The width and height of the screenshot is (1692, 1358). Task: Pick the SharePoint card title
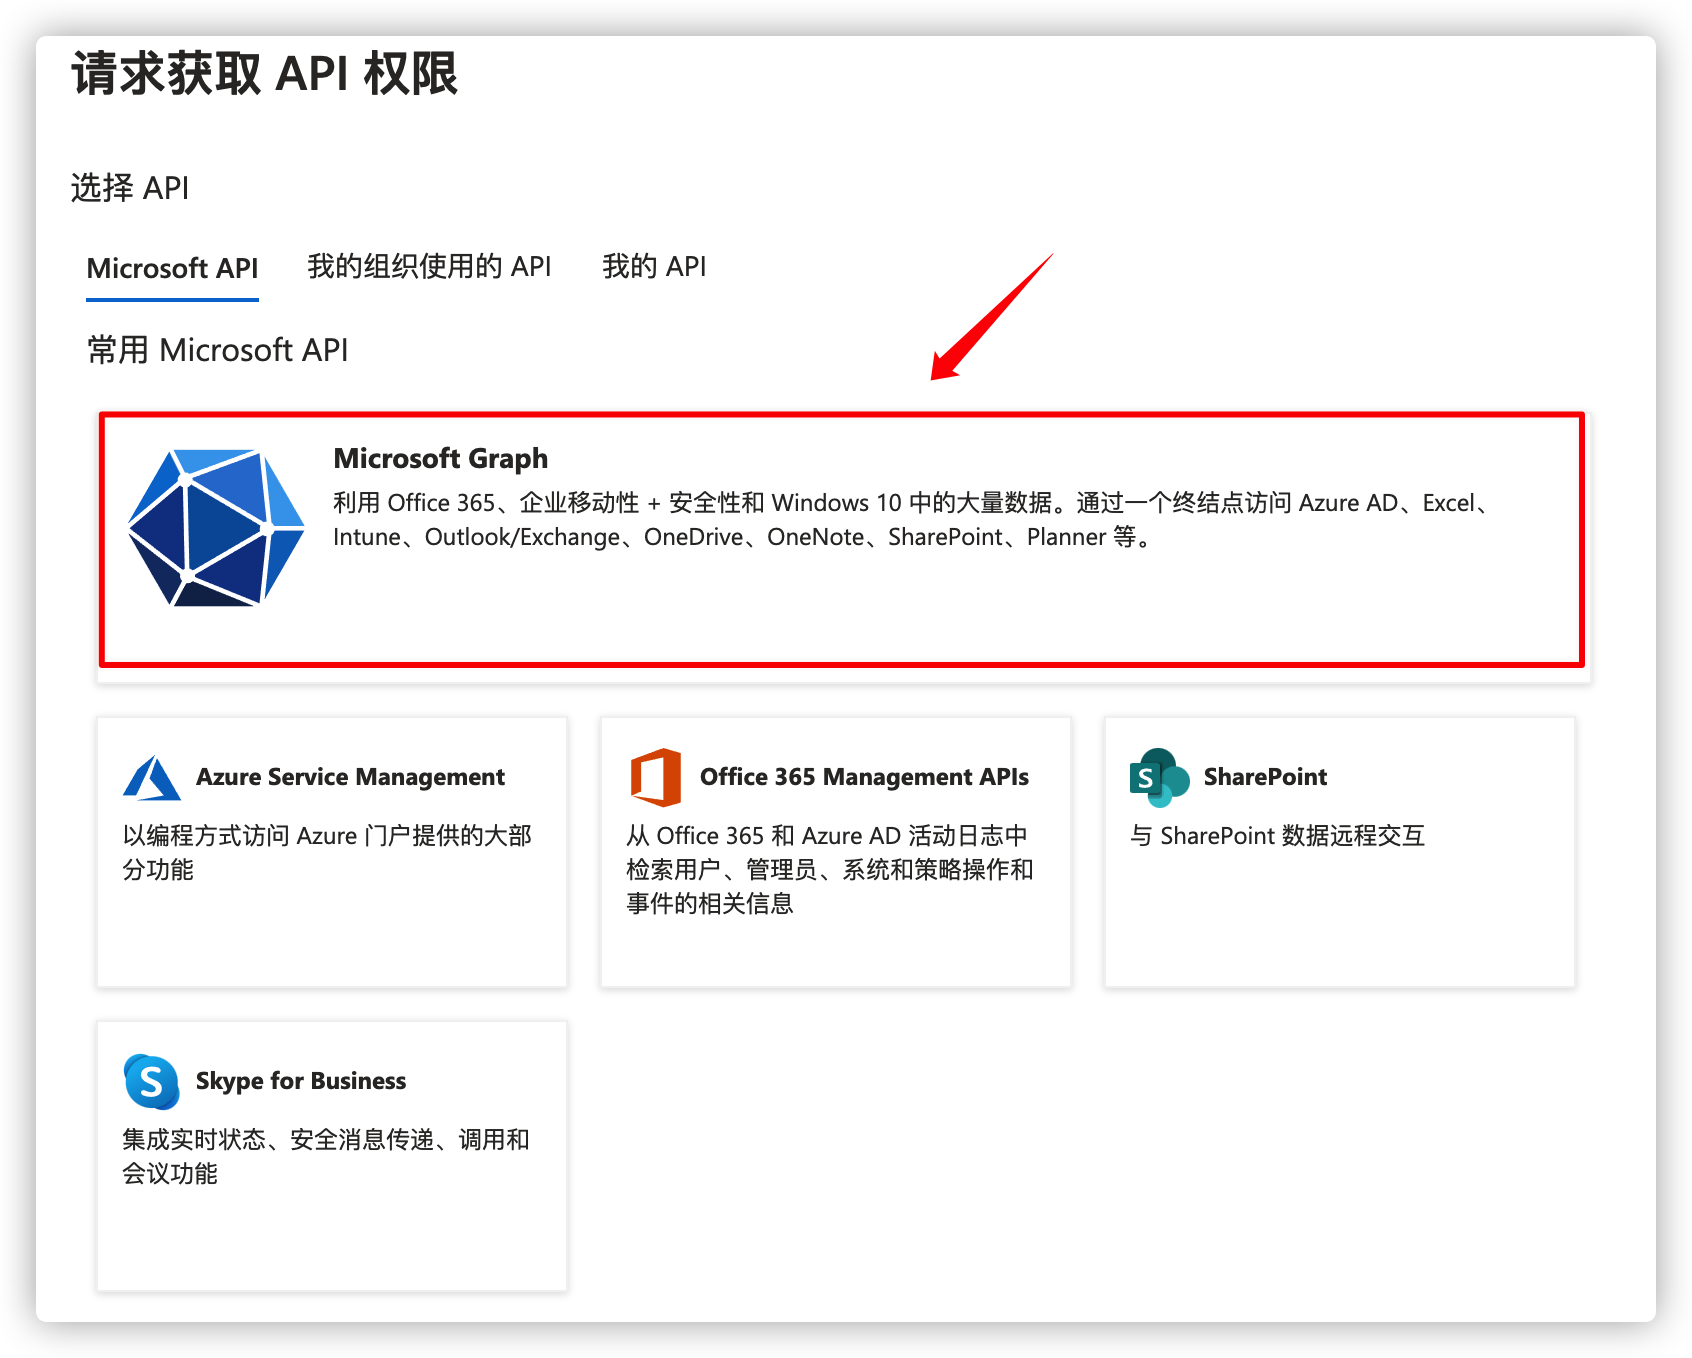1265,777
